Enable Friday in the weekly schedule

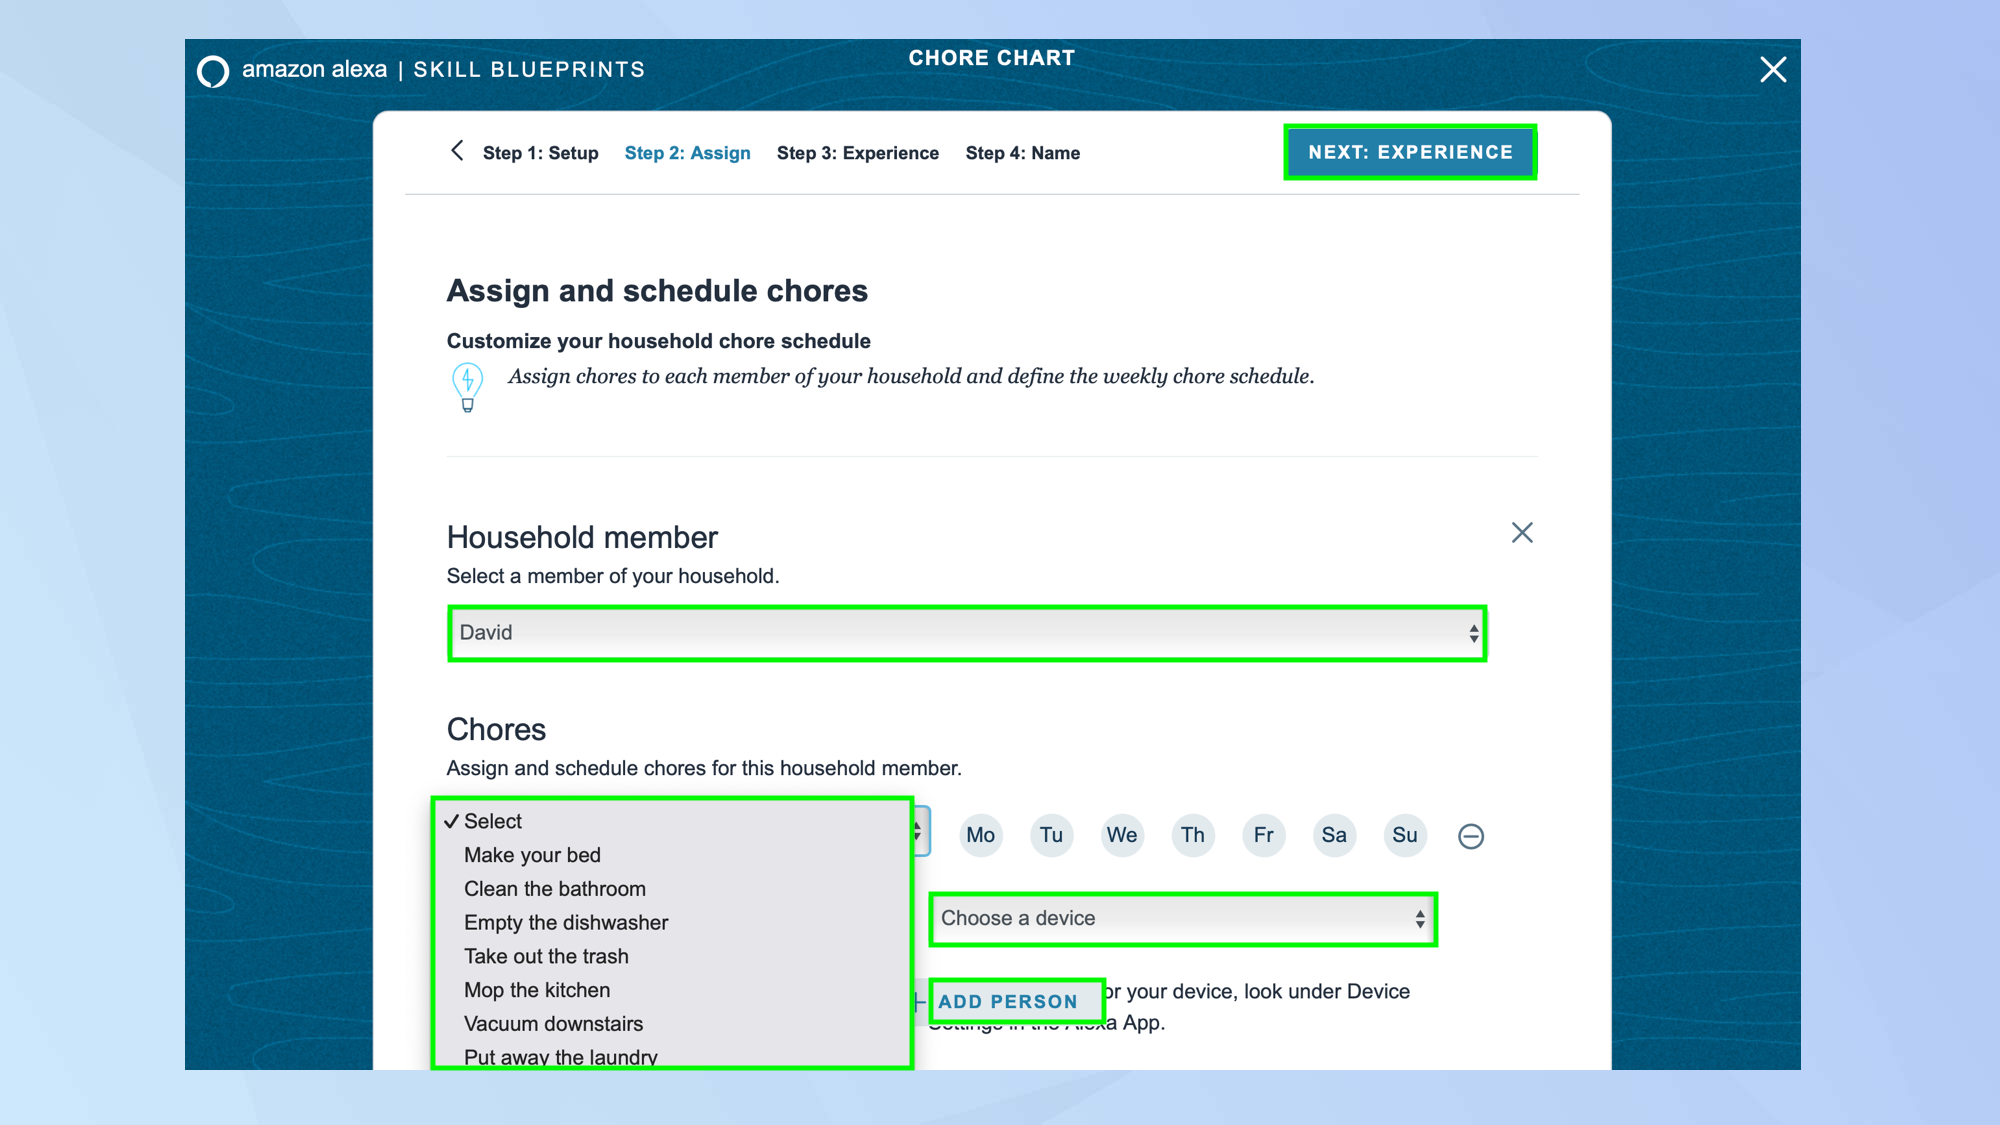pos(1263,835)
